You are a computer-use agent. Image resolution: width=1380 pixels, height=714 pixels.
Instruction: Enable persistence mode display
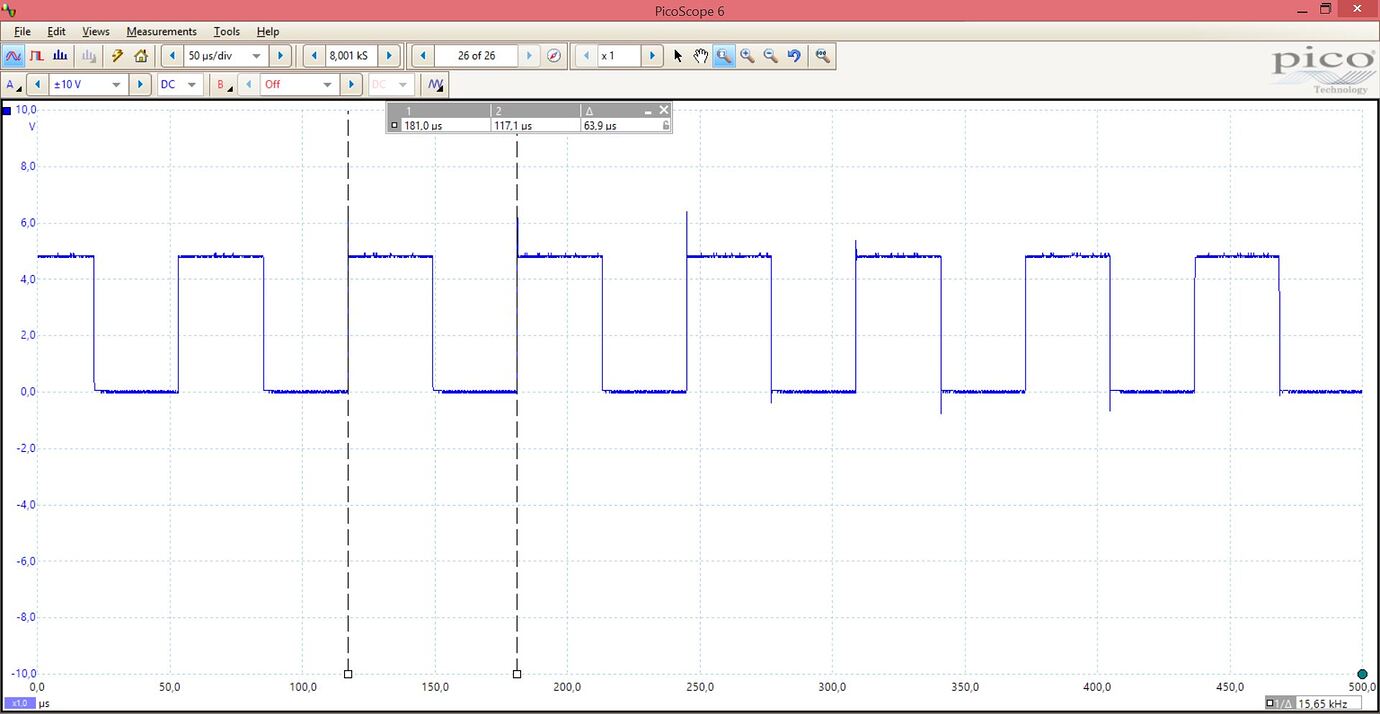[x=36, y=56]
